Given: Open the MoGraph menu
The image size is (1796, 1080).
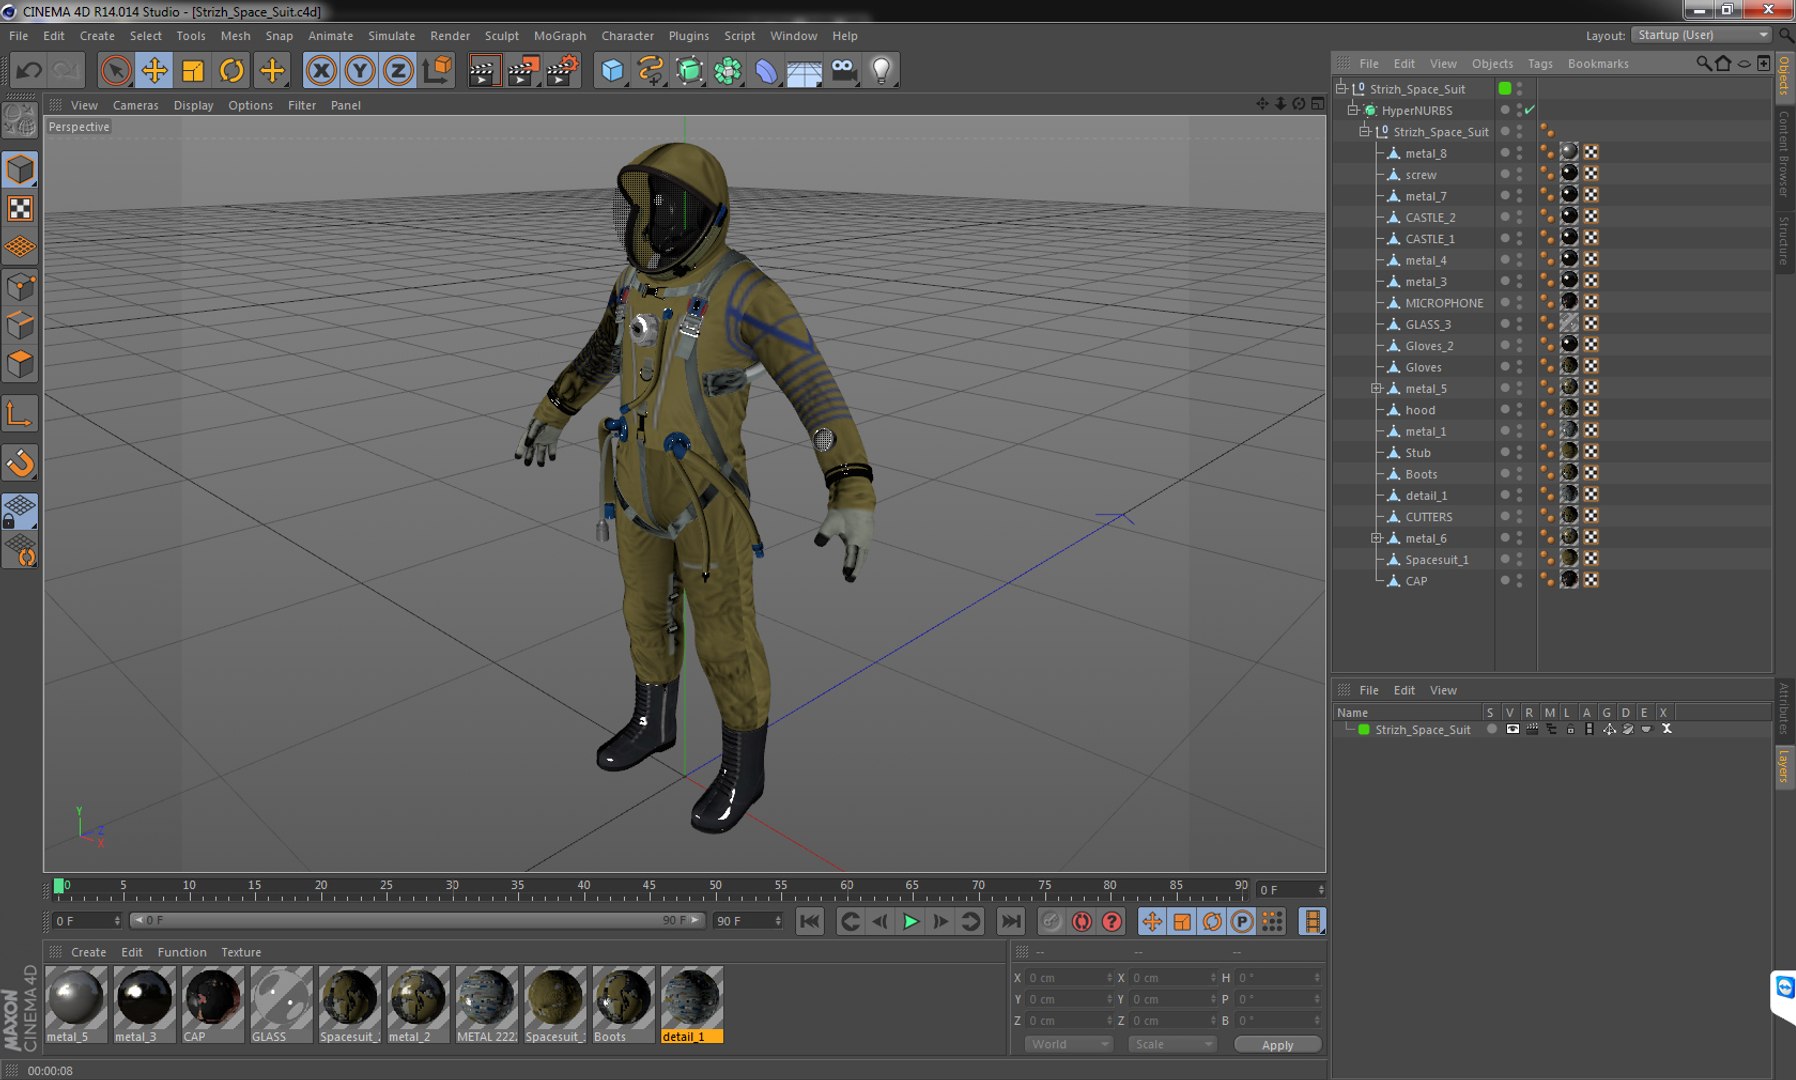Looking at the screenshot, I should pyautogui.click(x=559, y=36).
